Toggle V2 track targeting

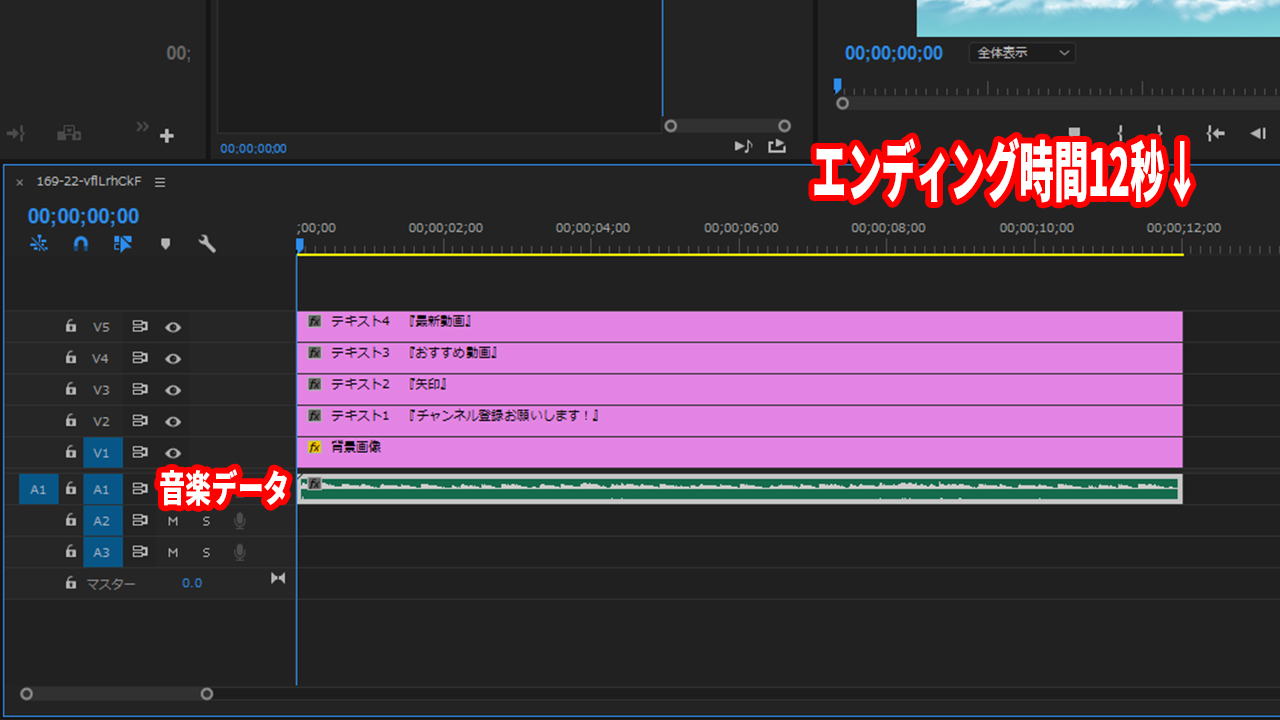(102, 421)
